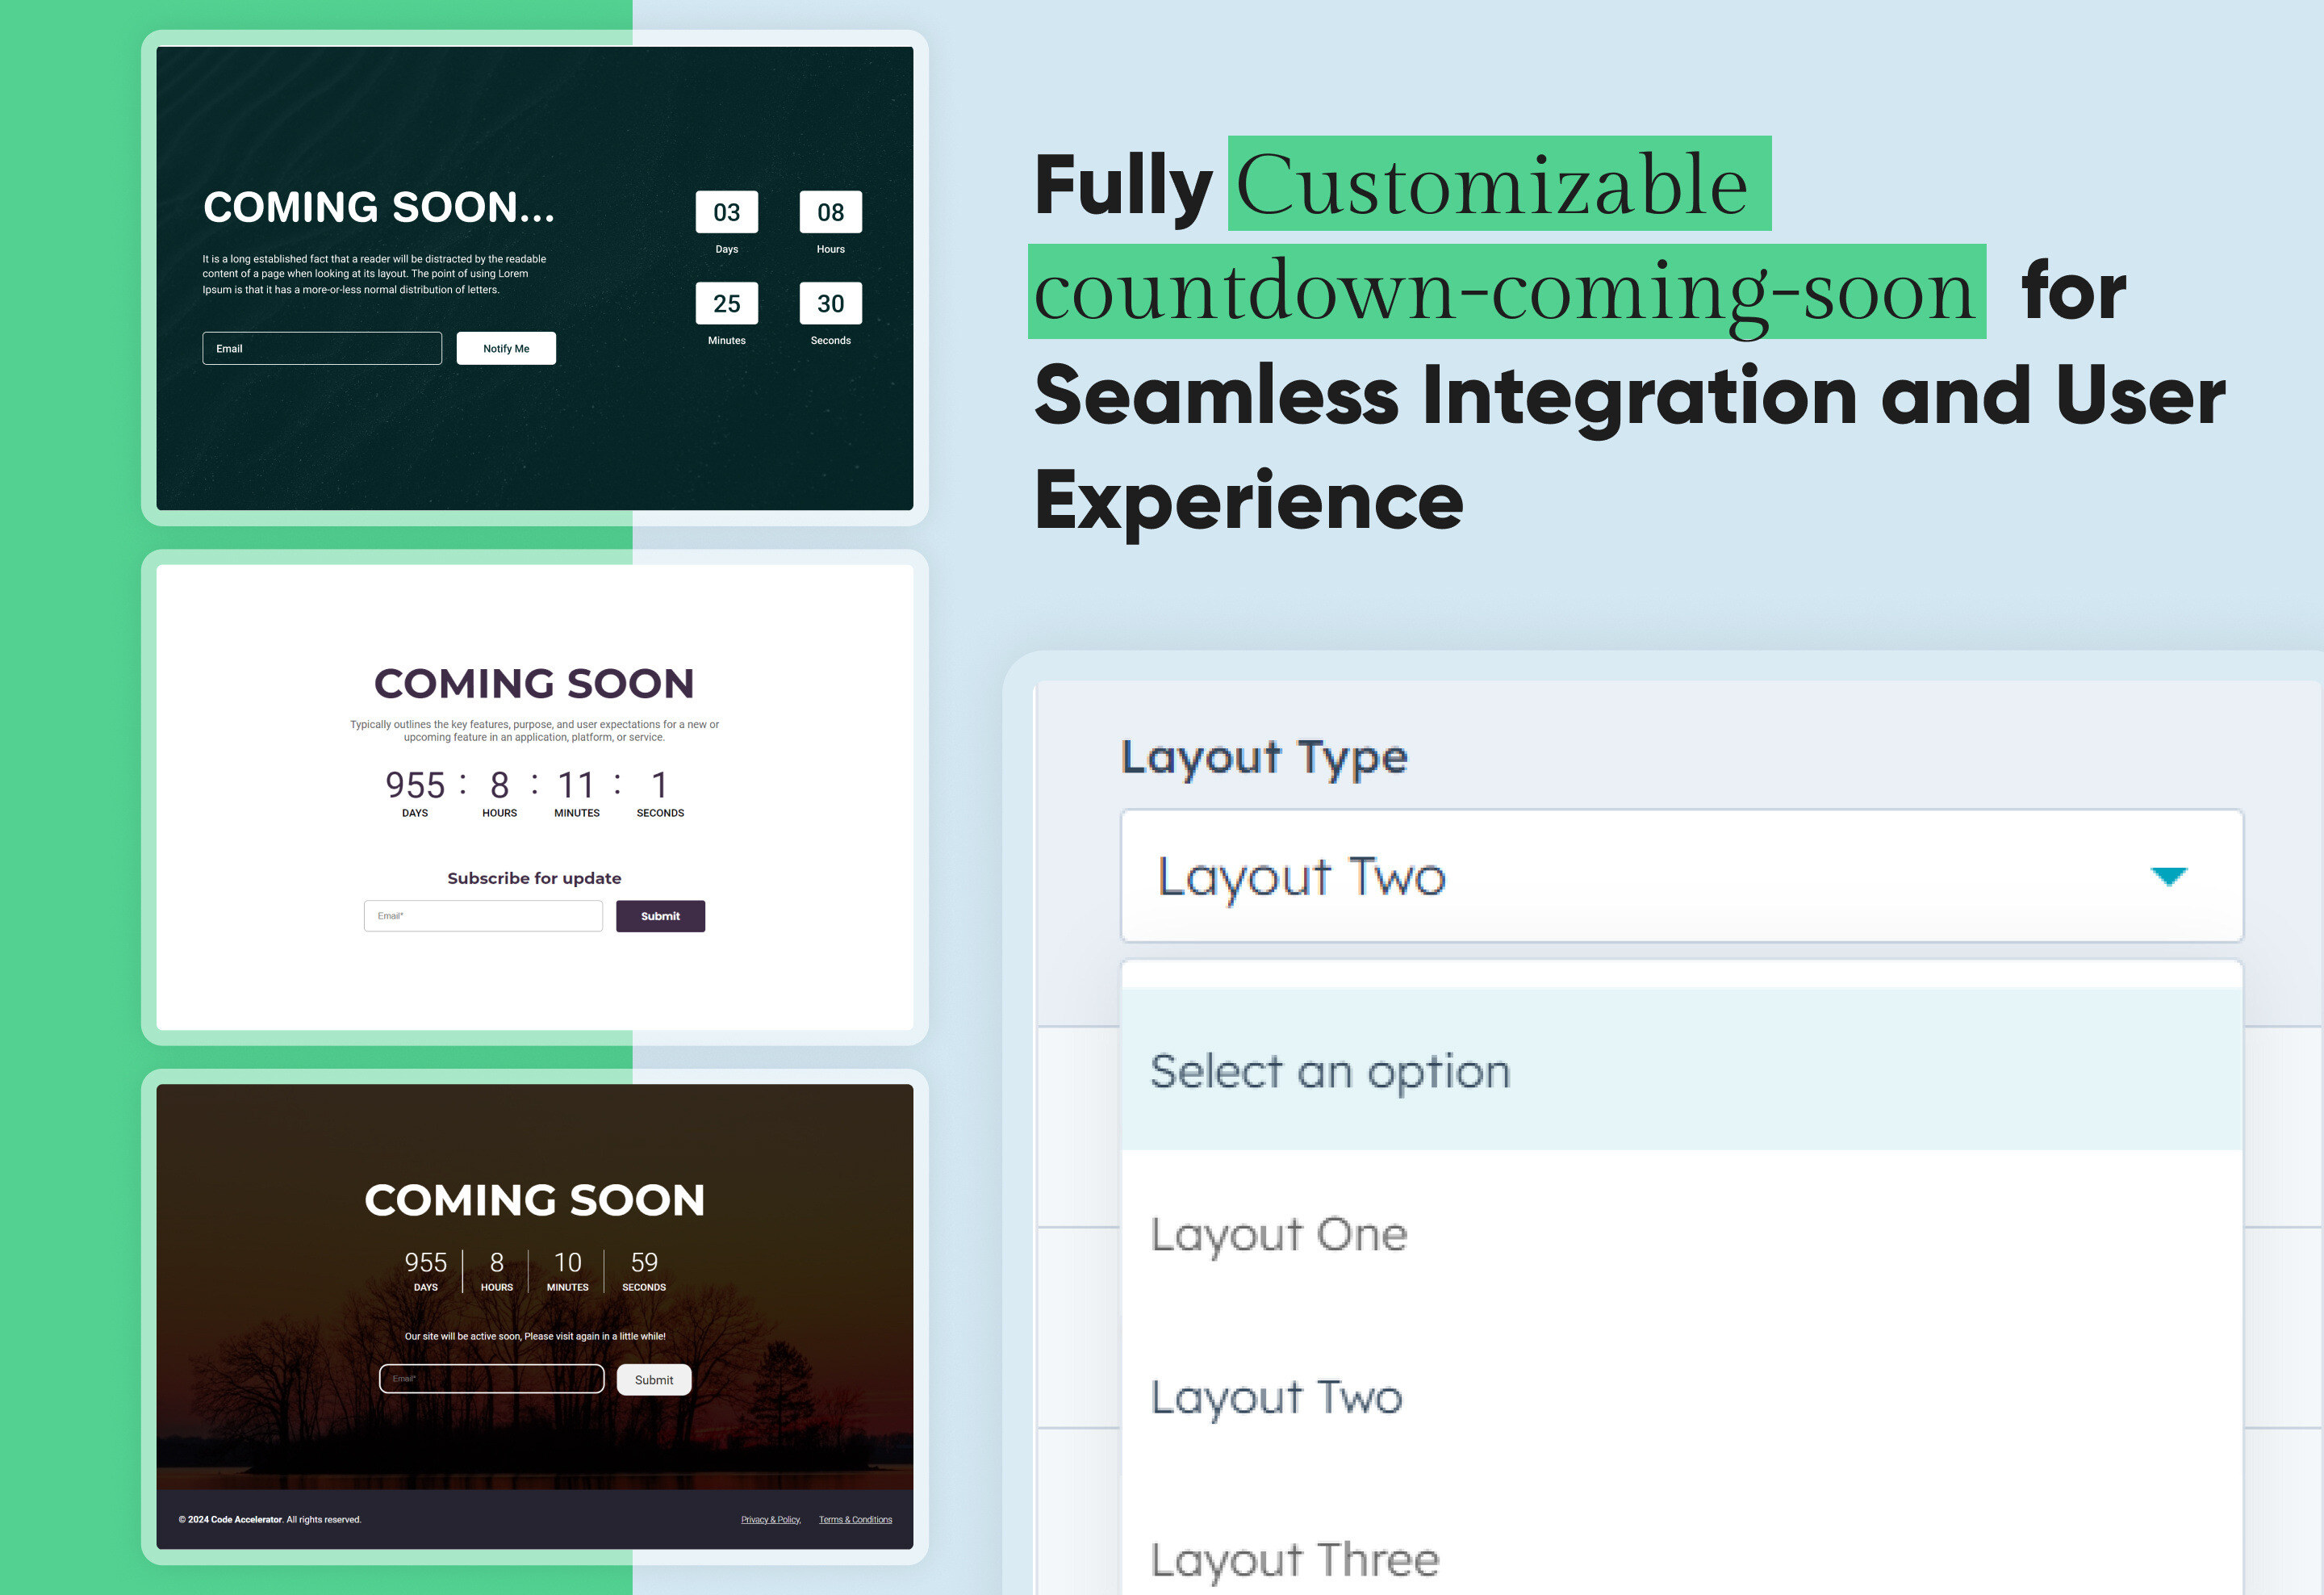Click the Notify Me button
This screenshot has width=2324, height=1595.
point(506,348)
